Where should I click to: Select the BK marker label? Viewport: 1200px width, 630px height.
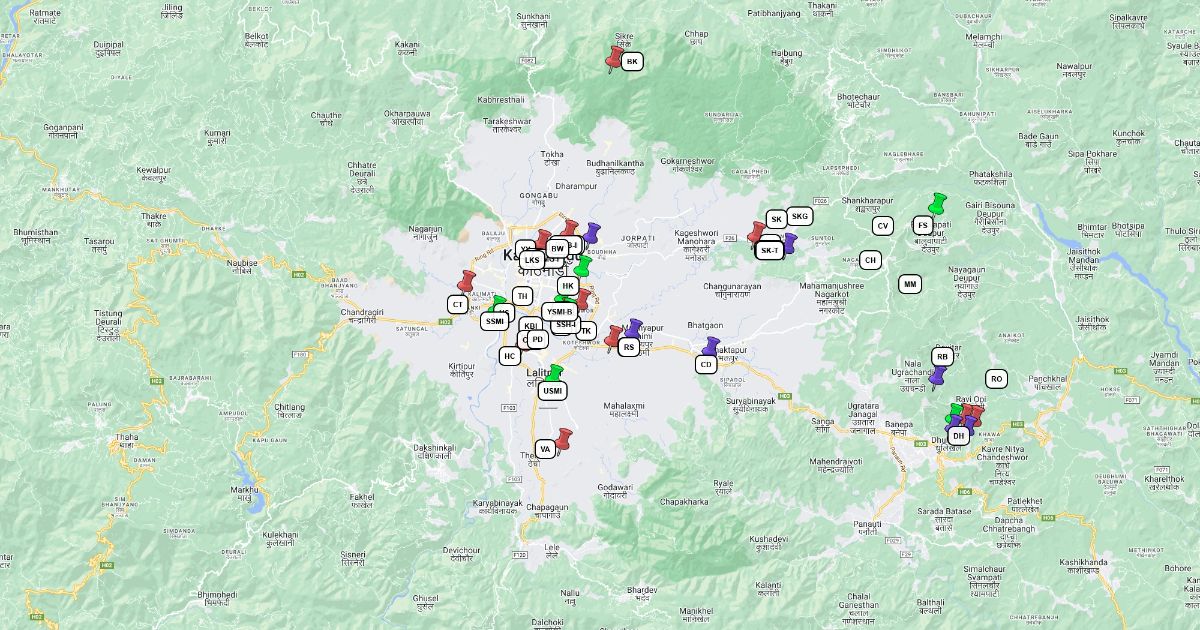631,62
